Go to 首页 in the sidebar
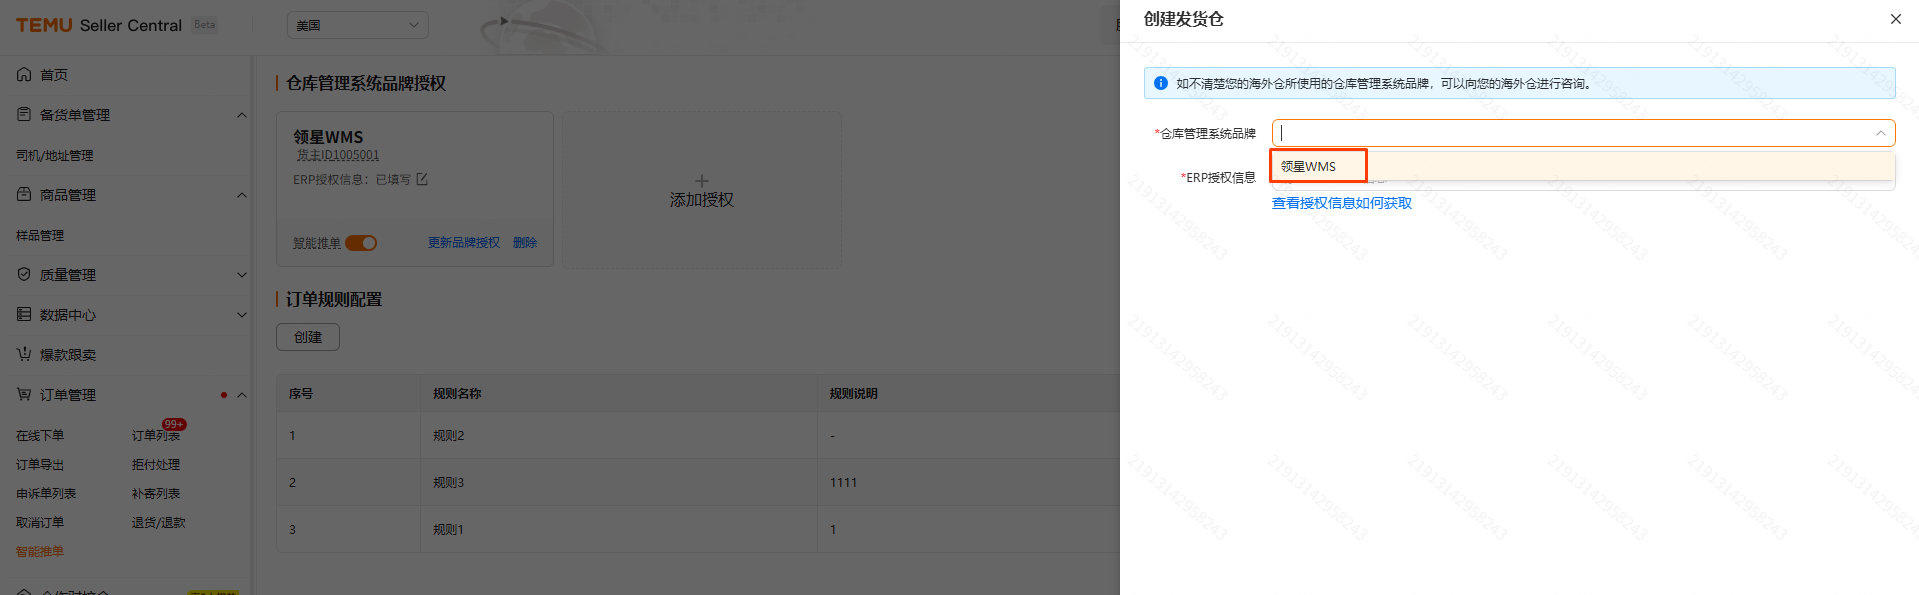Screen dimensions: 1919x595 tap(54, 75)
